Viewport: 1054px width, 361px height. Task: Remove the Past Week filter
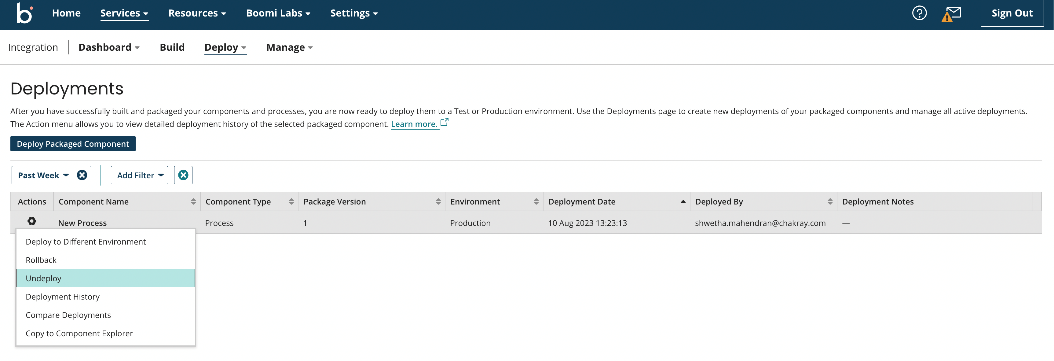pos(82,175)
